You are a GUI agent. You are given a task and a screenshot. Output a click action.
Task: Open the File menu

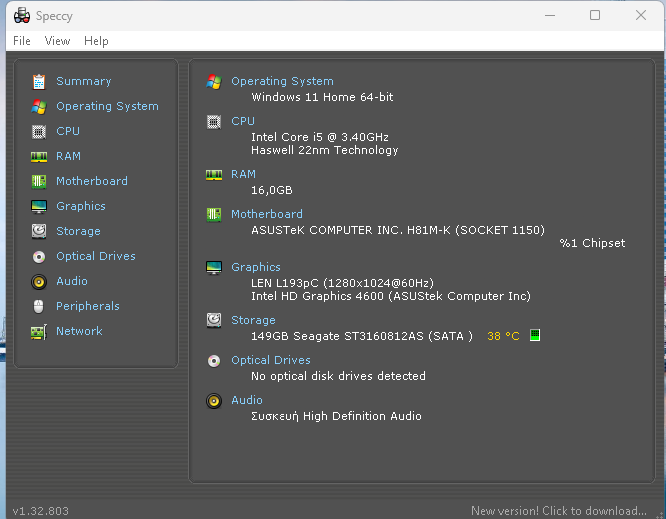tap(22, 41)
